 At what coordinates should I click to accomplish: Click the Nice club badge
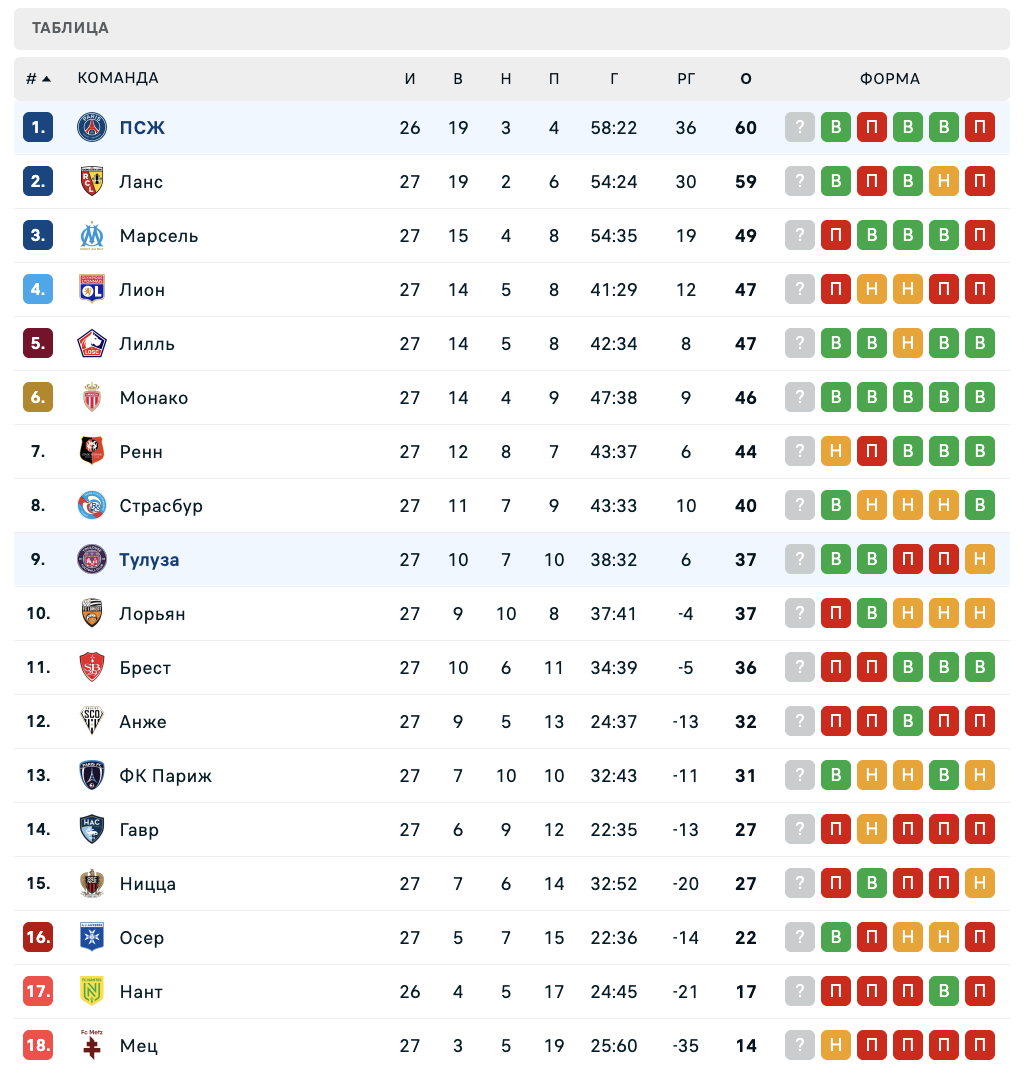click(x=92, y=884)
